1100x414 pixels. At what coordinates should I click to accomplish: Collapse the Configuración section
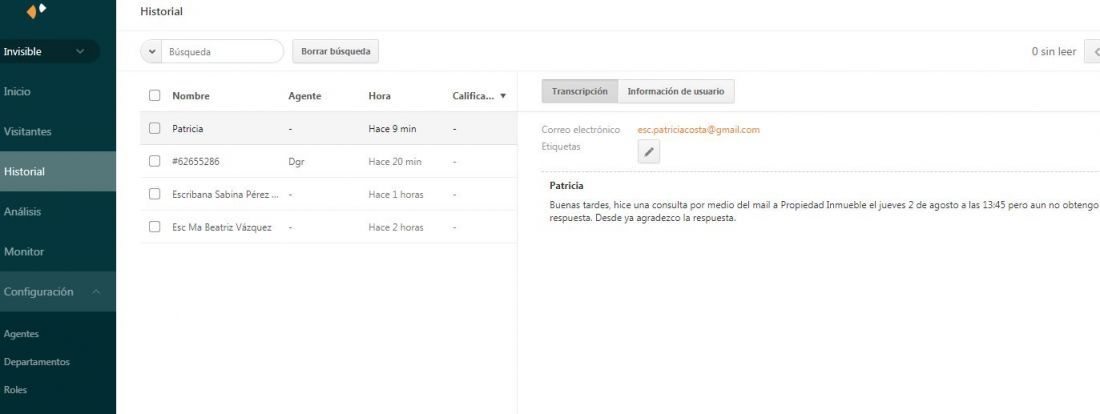[96, 292]
